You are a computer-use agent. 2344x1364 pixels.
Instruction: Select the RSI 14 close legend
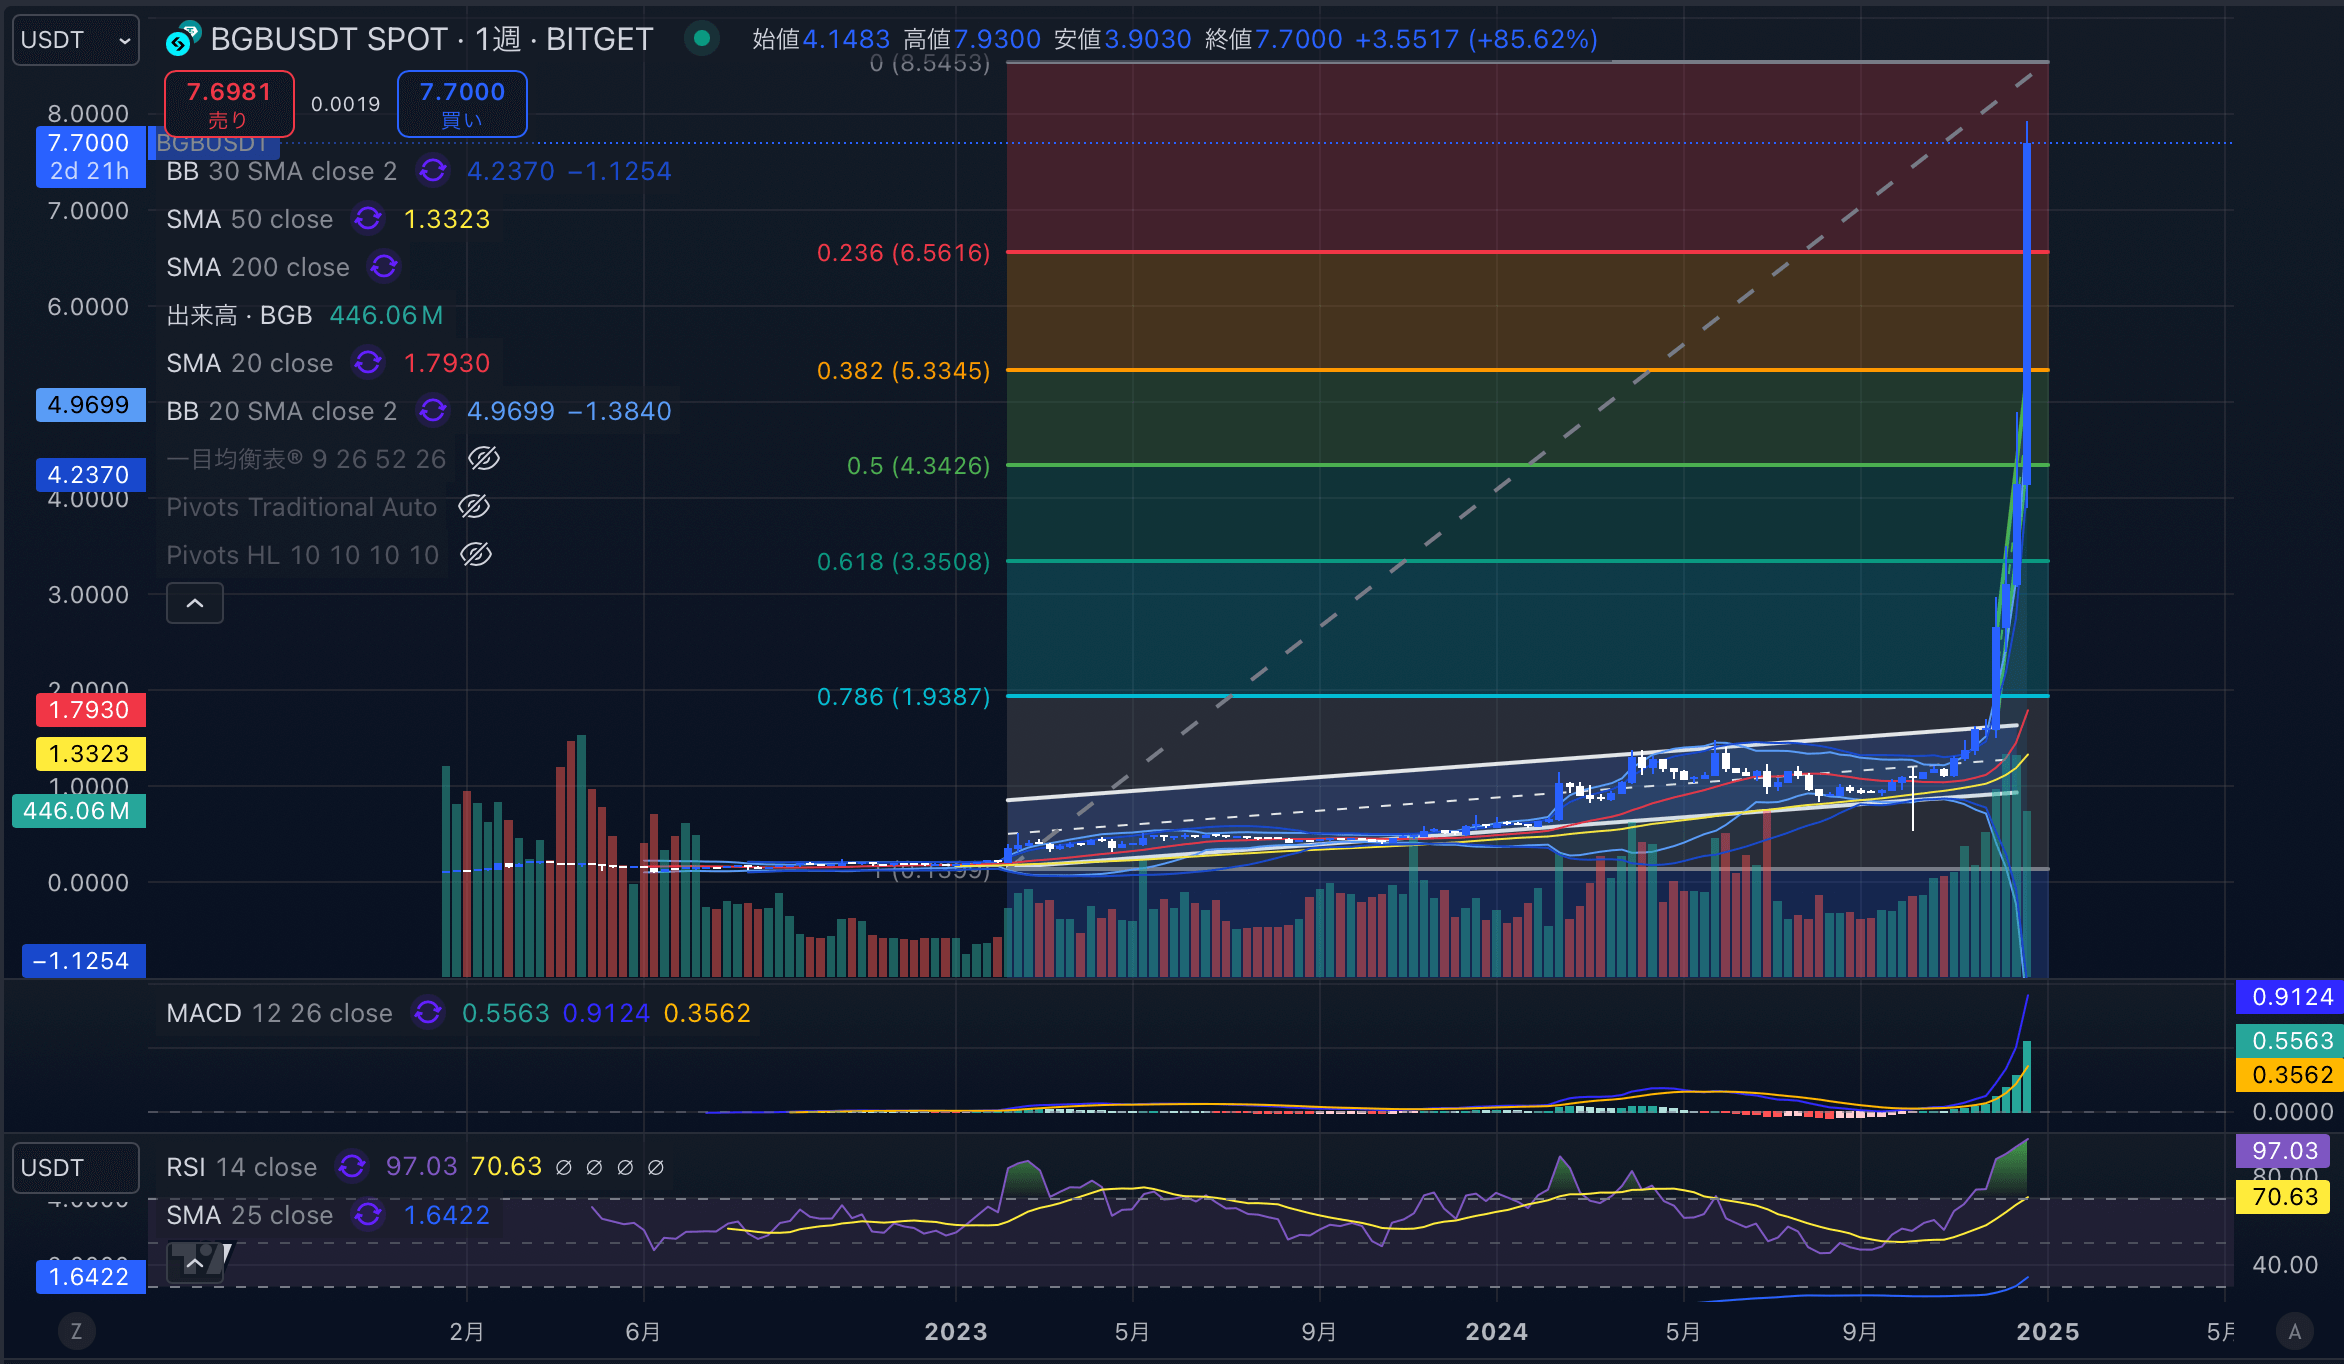(x=242, y=1166)
